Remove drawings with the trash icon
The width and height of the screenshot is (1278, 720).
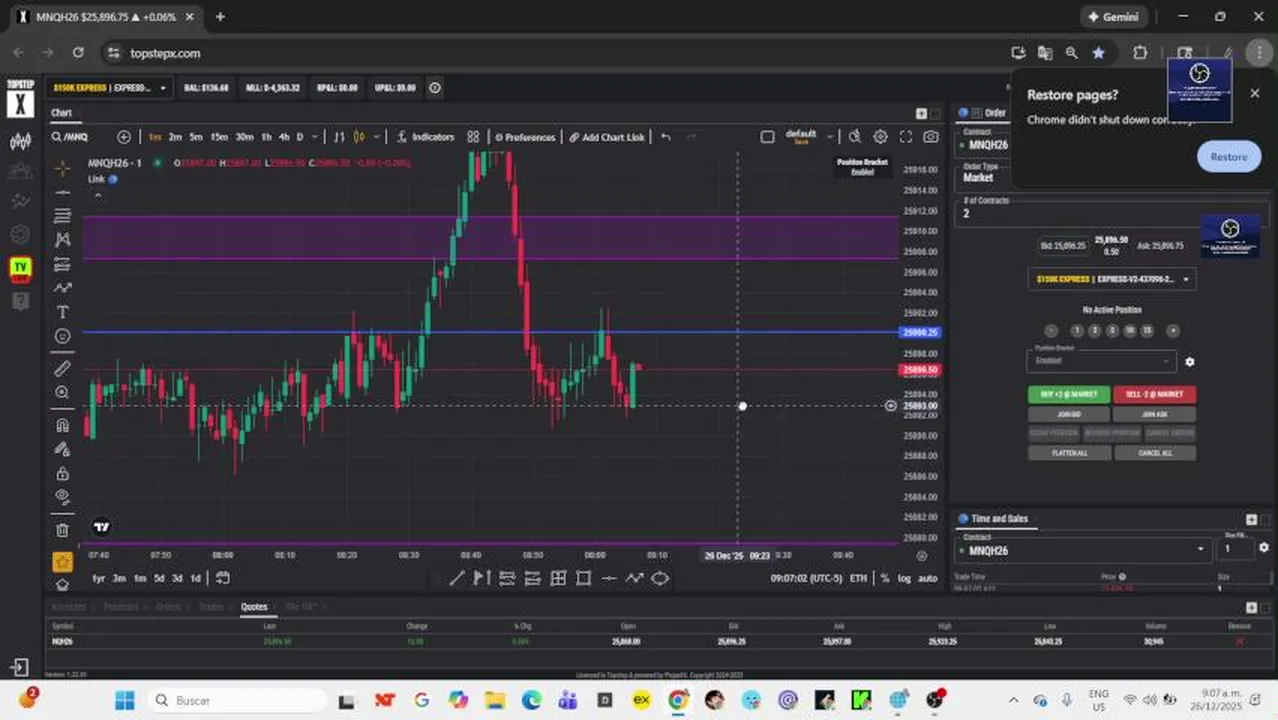(62, 530)
